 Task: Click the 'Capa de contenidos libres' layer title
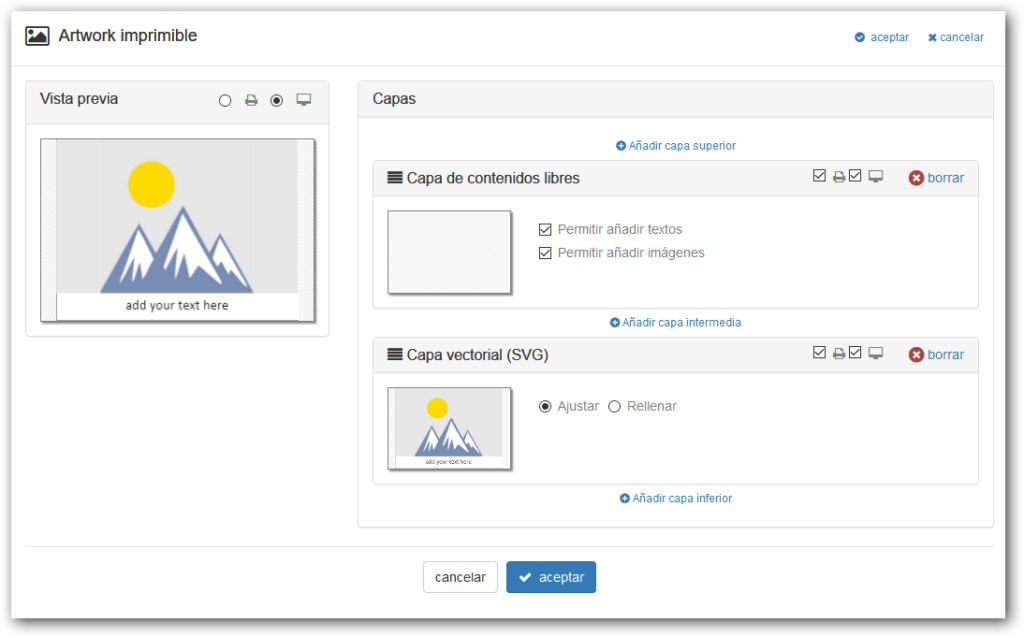click(x=493, y=178)
